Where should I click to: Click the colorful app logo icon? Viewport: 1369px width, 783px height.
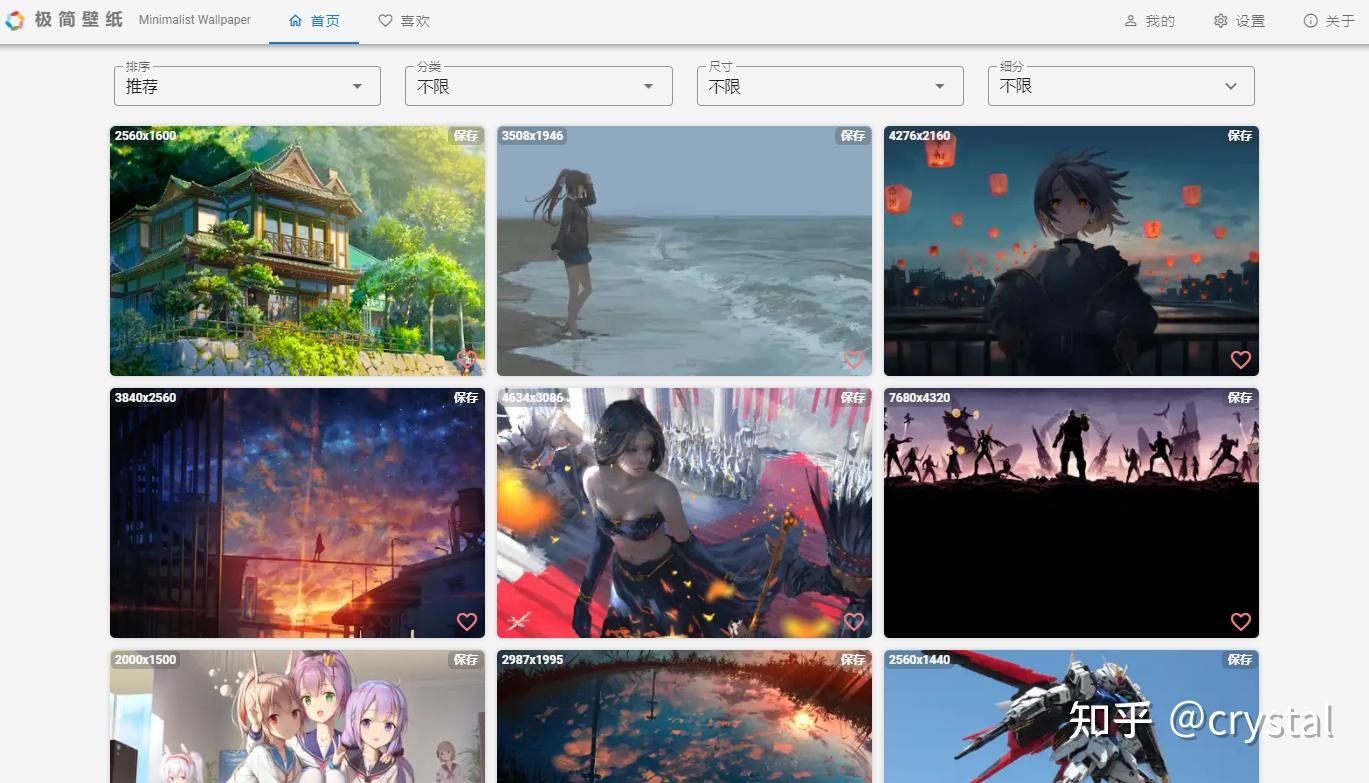[15, 20]
